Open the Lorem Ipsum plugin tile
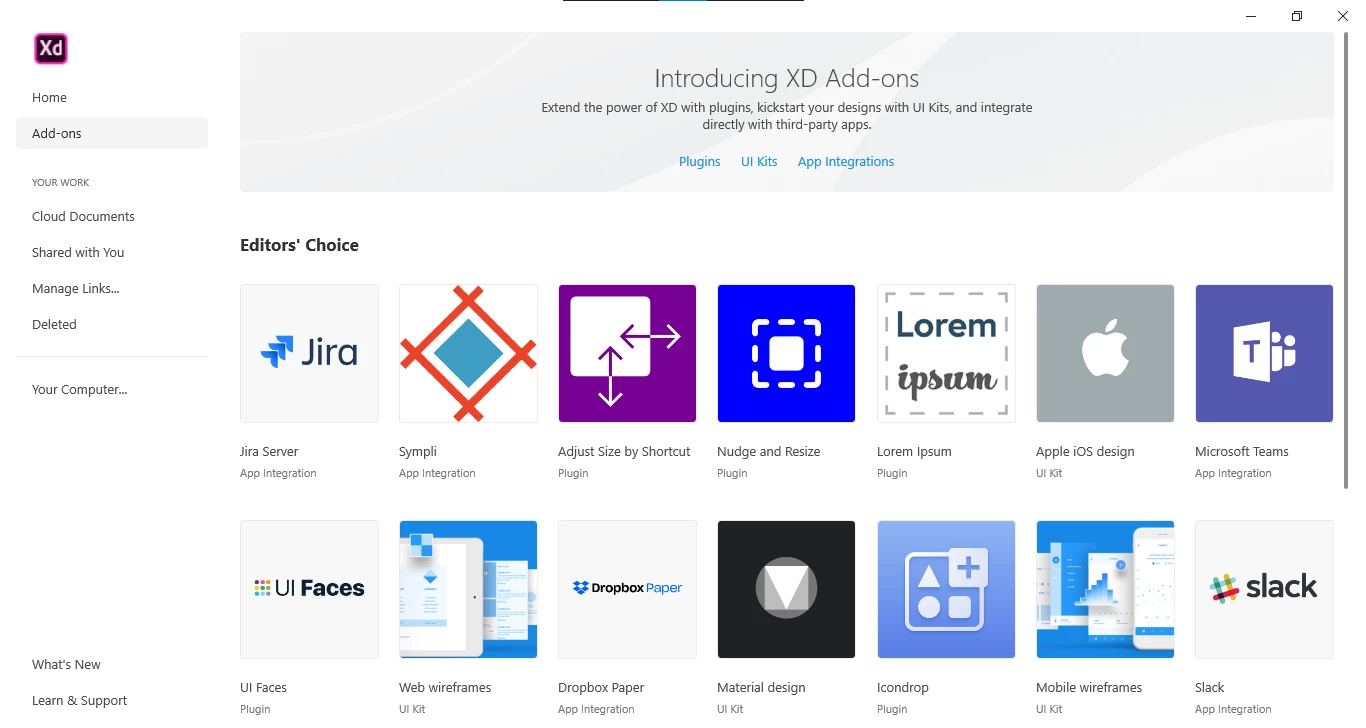Screen dimensions: 1366x728 946,353
